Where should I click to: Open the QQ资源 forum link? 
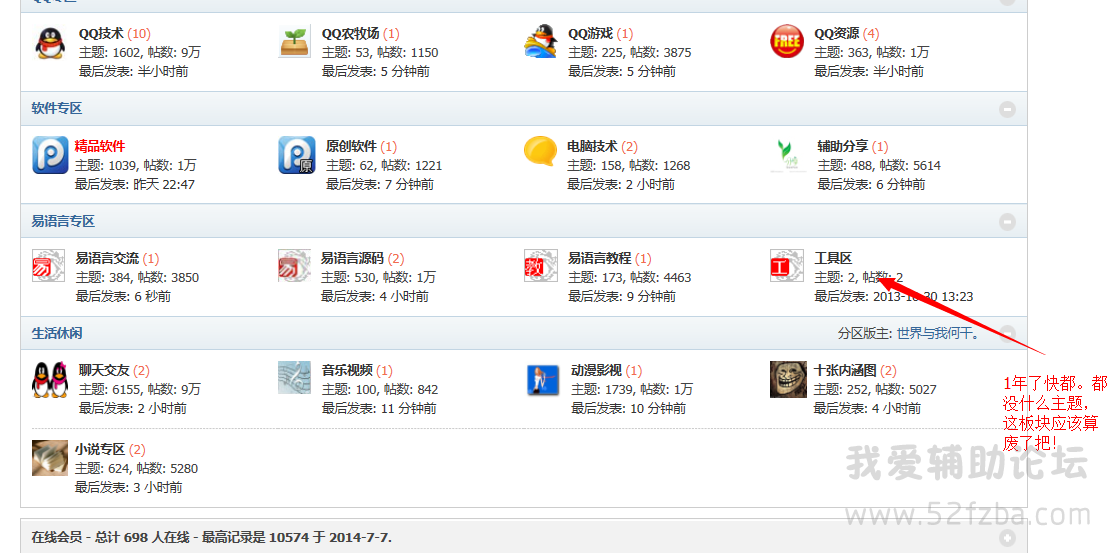tap(836, 33)
